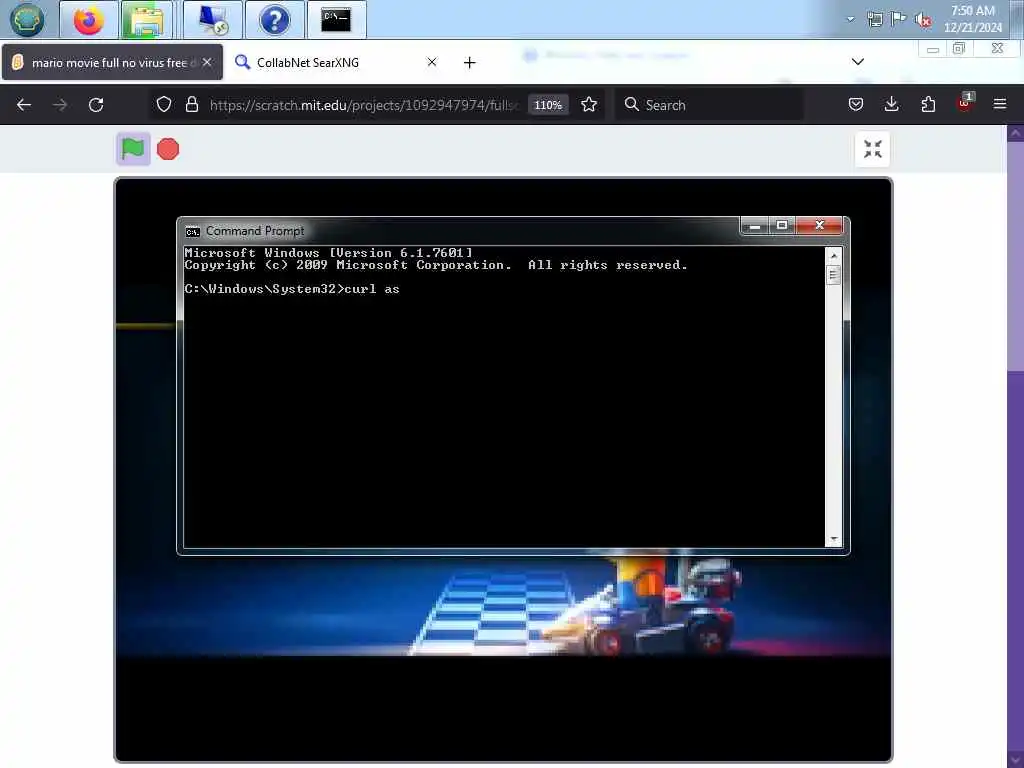Screen dimensions: 1024x768
Task: Restore down the Firefox window
Action: (959, 49)
